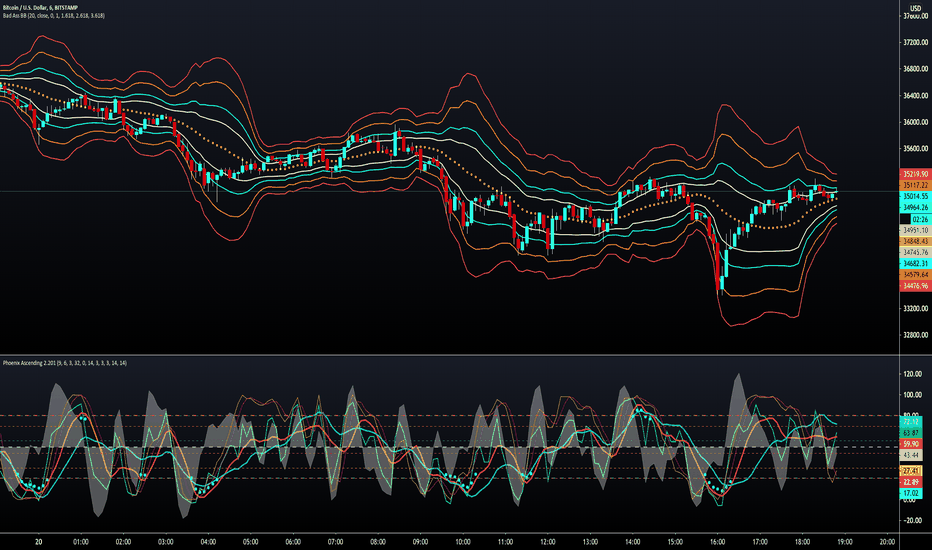
Task: Click the 03:00 time axis label
Action: pos(166,542)
